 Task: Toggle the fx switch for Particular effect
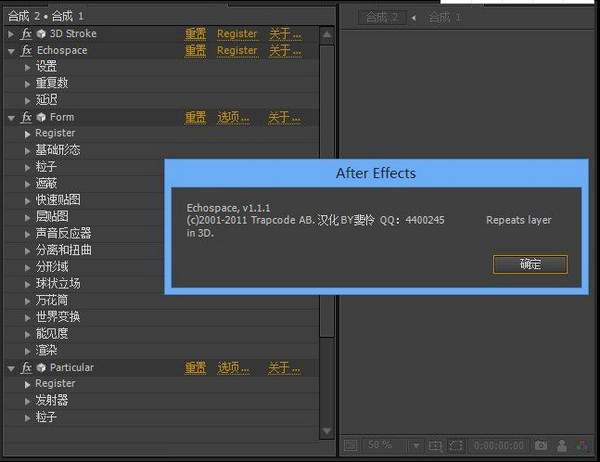click(x=26, y=367)
